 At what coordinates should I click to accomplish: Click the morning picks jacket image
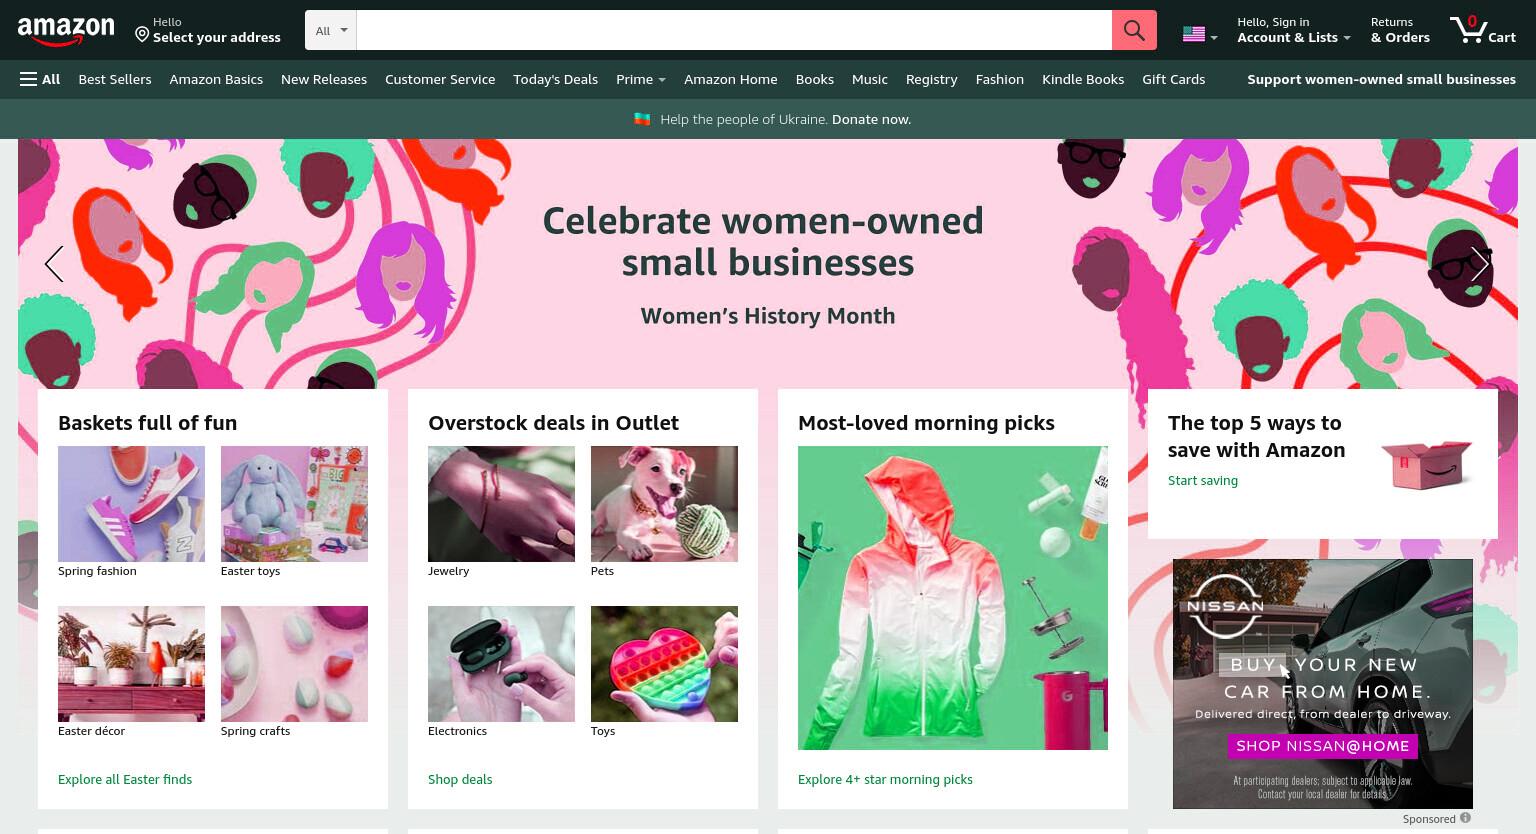953,598
